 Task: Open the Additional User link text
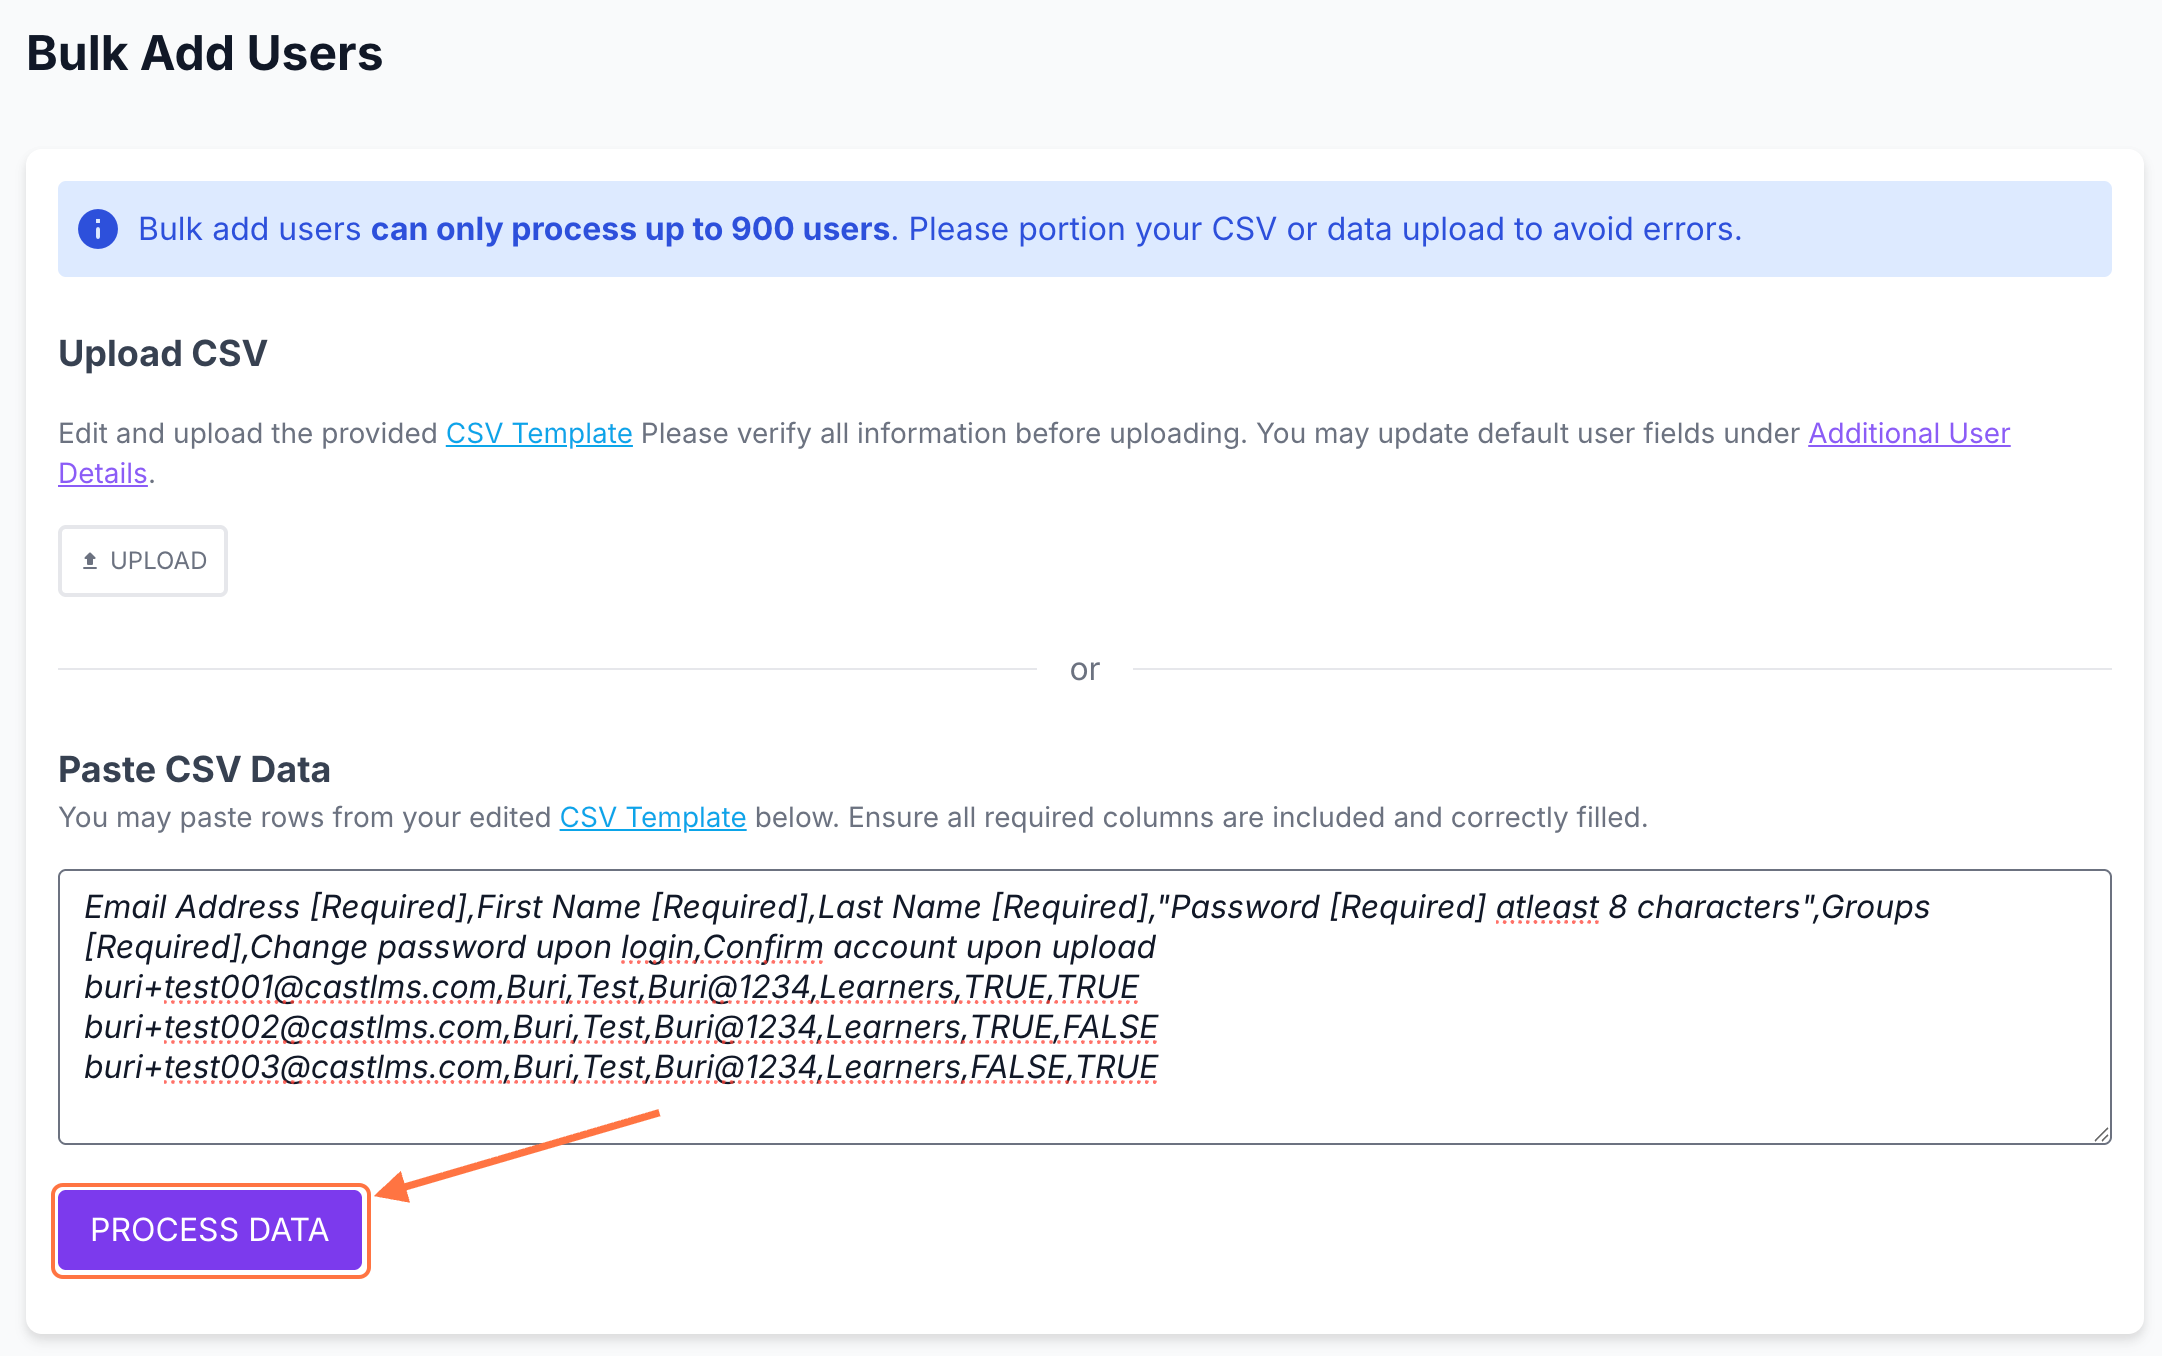[x=1908, y=433]
